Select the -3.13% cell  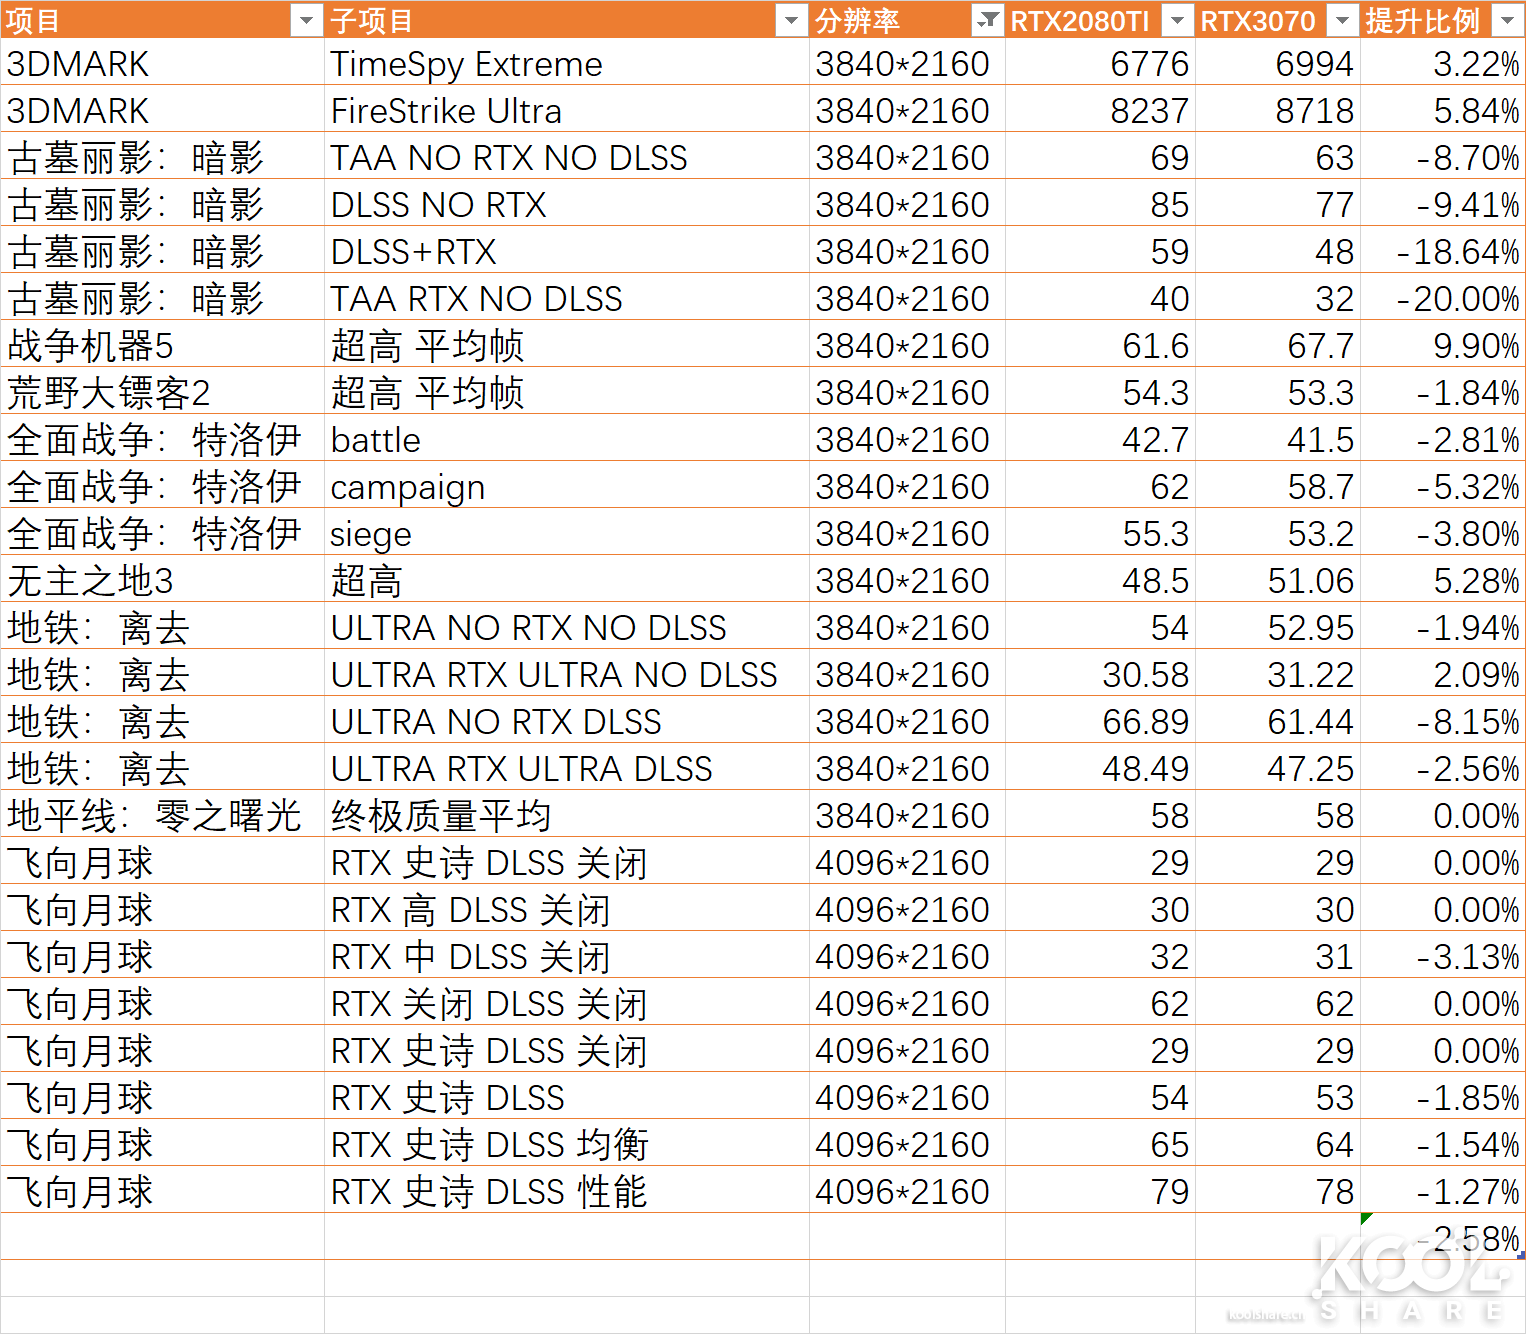(1443, 955)
